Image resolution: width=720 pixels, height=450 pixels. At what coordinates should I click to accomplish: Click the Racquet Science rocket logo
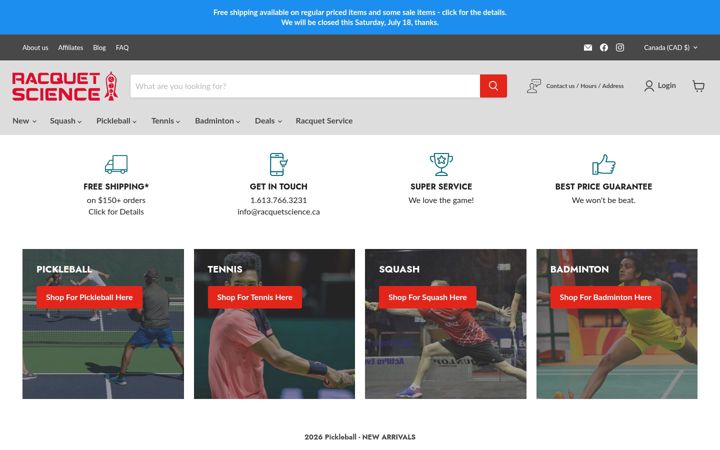[65, 86]
